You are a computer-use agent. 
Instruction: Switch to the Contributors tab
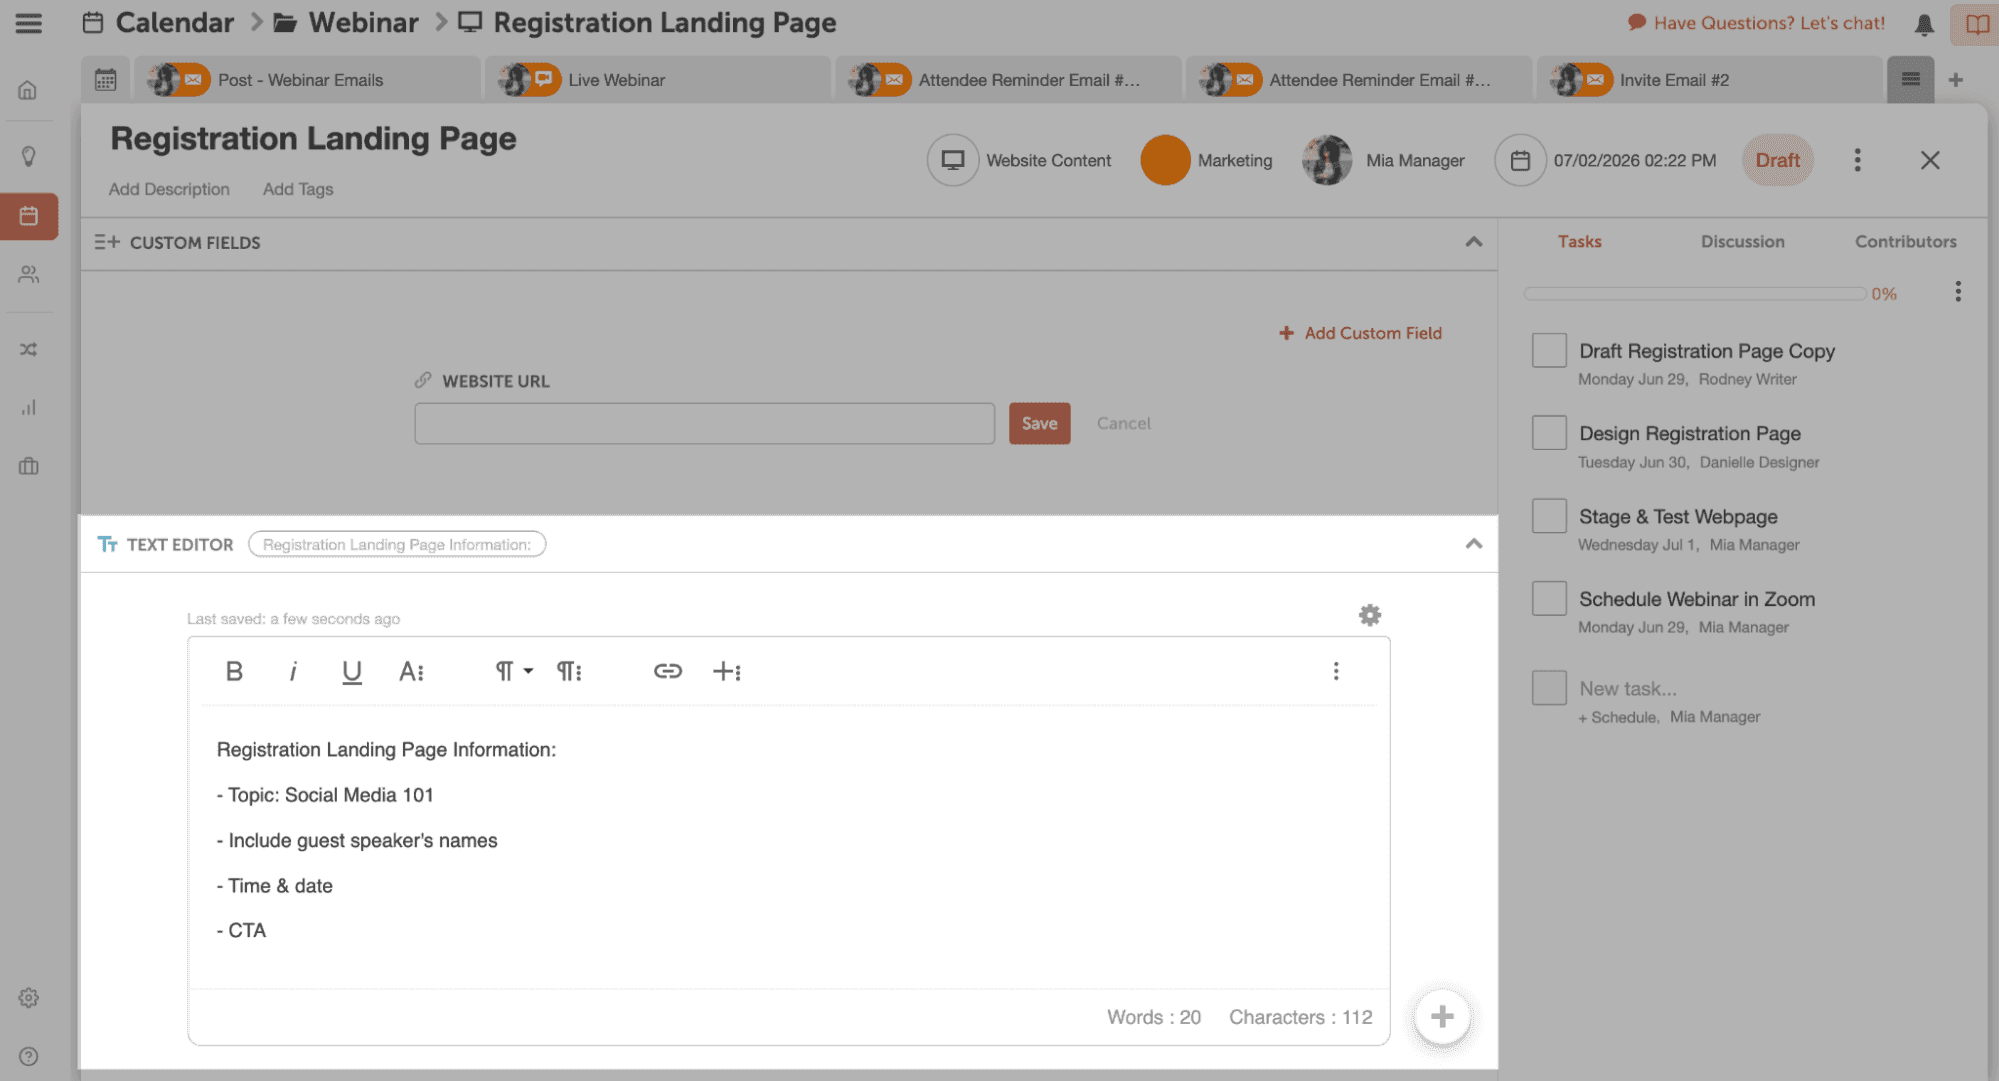coord(1906,241)
